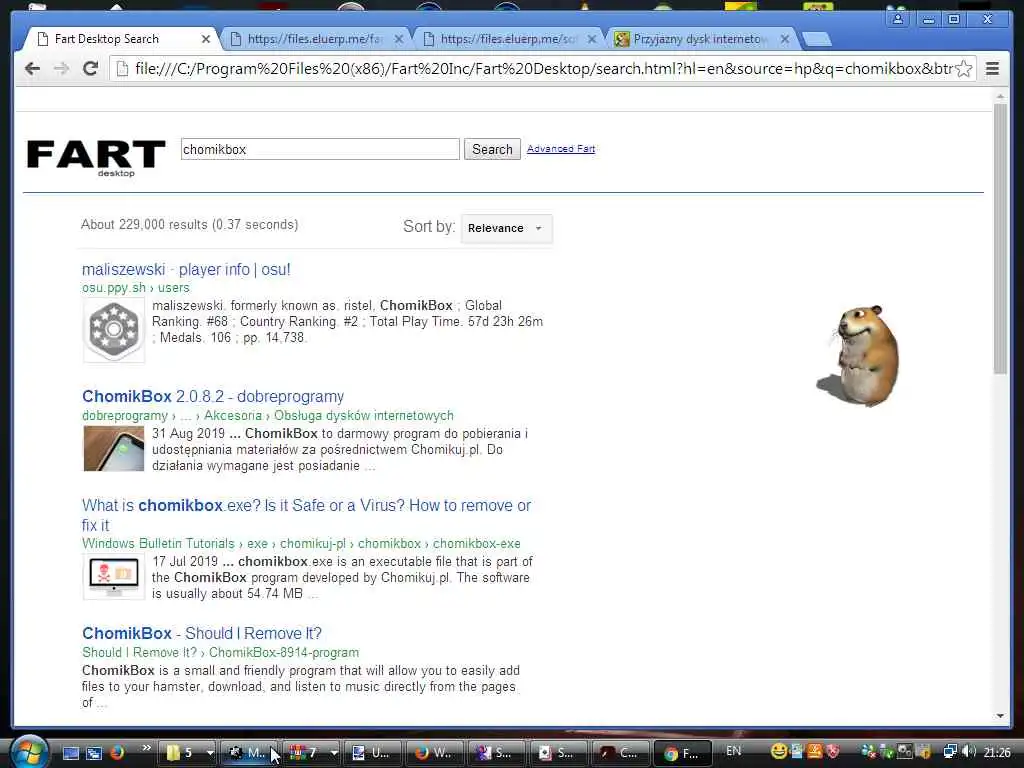The width and height of the screenshot is (1024, 768).
Task: Switch to the Firefox 'W...' taskbar window
Action: click(434, 753)
